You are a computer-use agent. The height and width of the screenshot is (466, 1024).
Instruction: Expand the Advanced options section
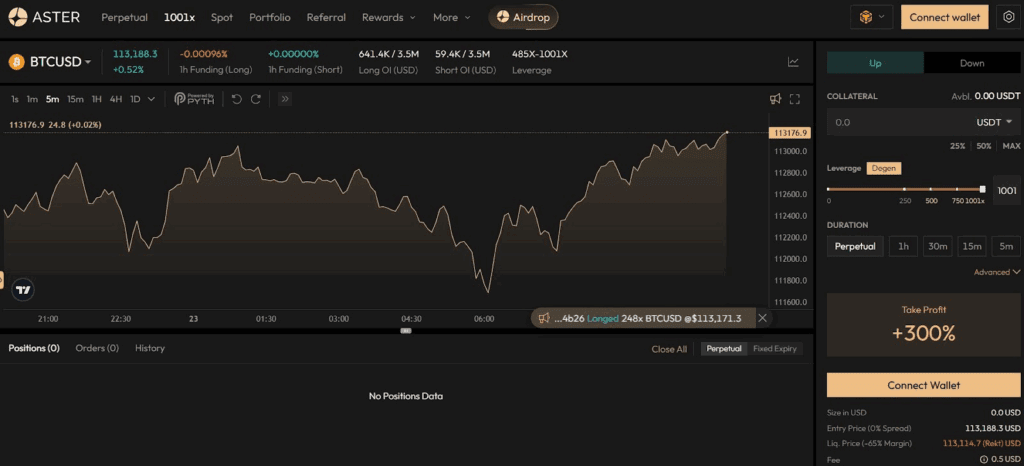(996, 272)
